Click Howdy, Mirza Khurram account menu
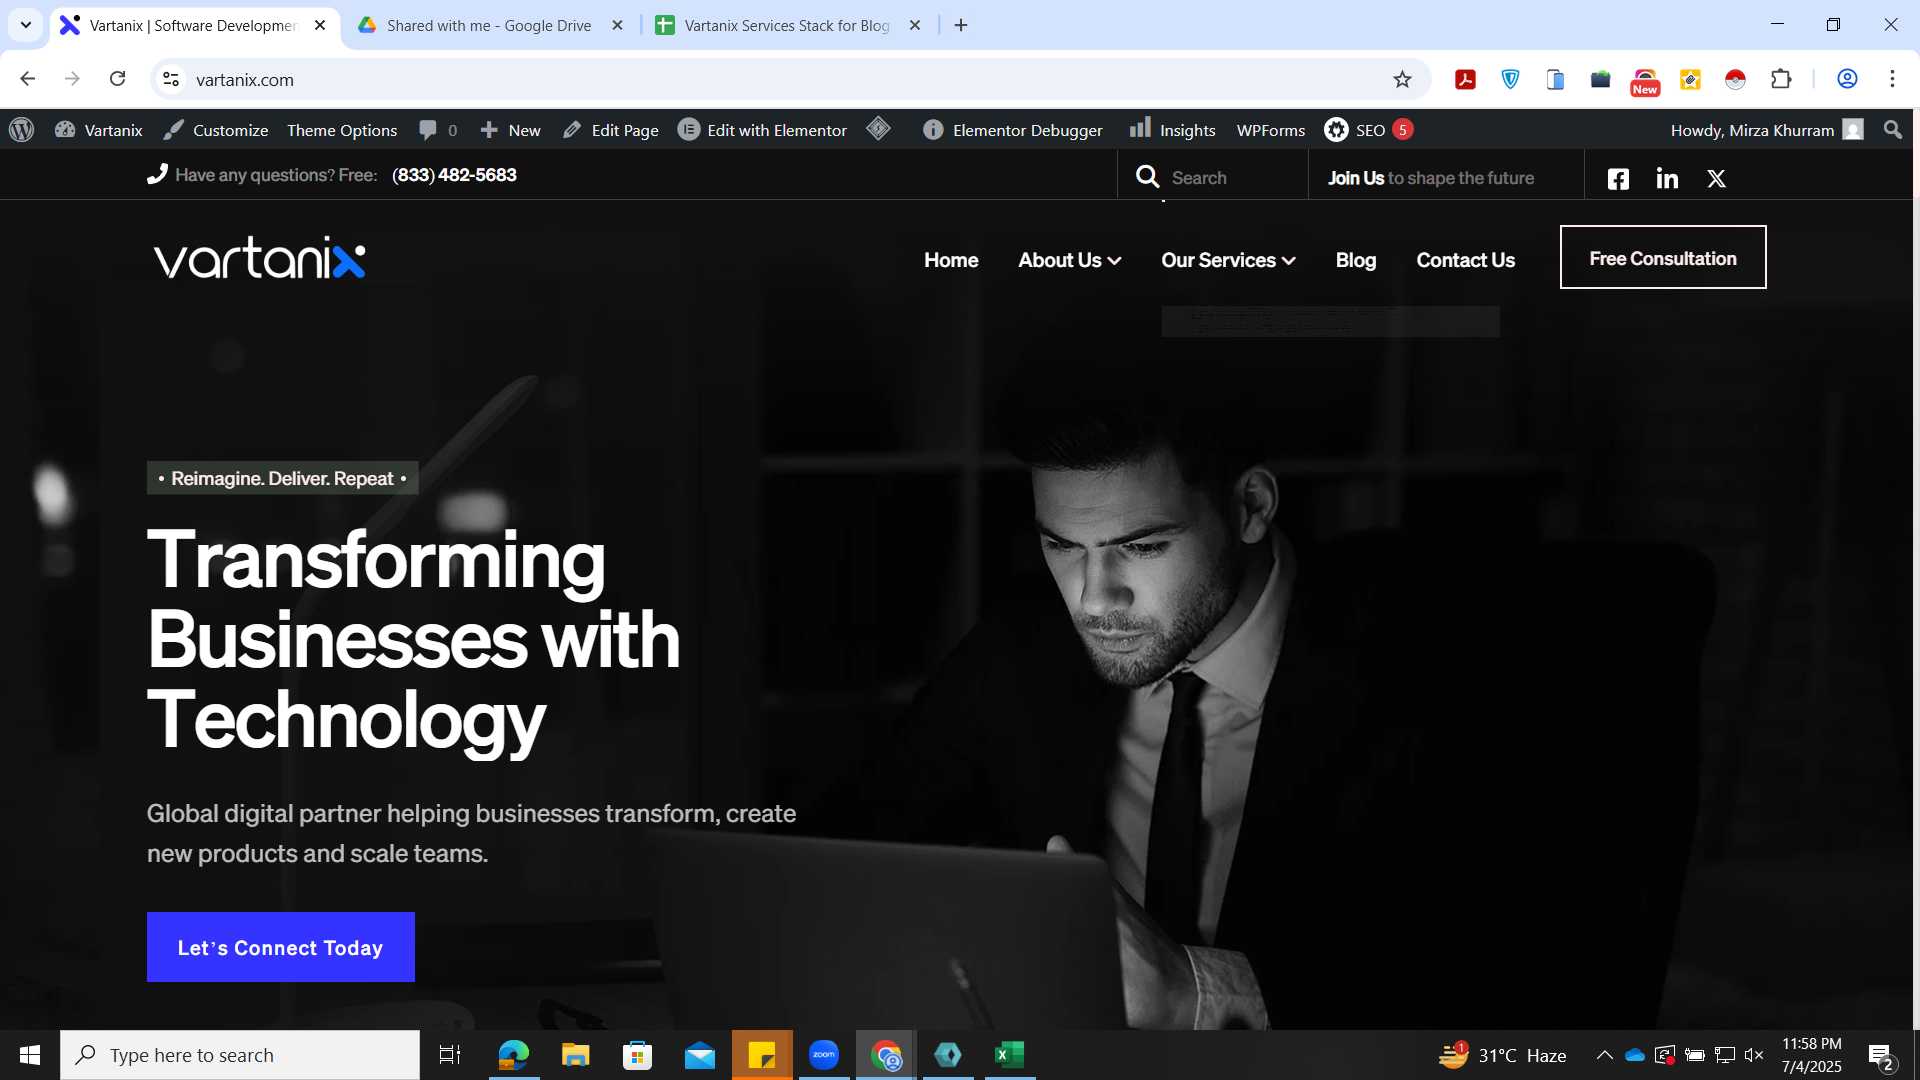 pyautogui.click(x=1767, y=130)
